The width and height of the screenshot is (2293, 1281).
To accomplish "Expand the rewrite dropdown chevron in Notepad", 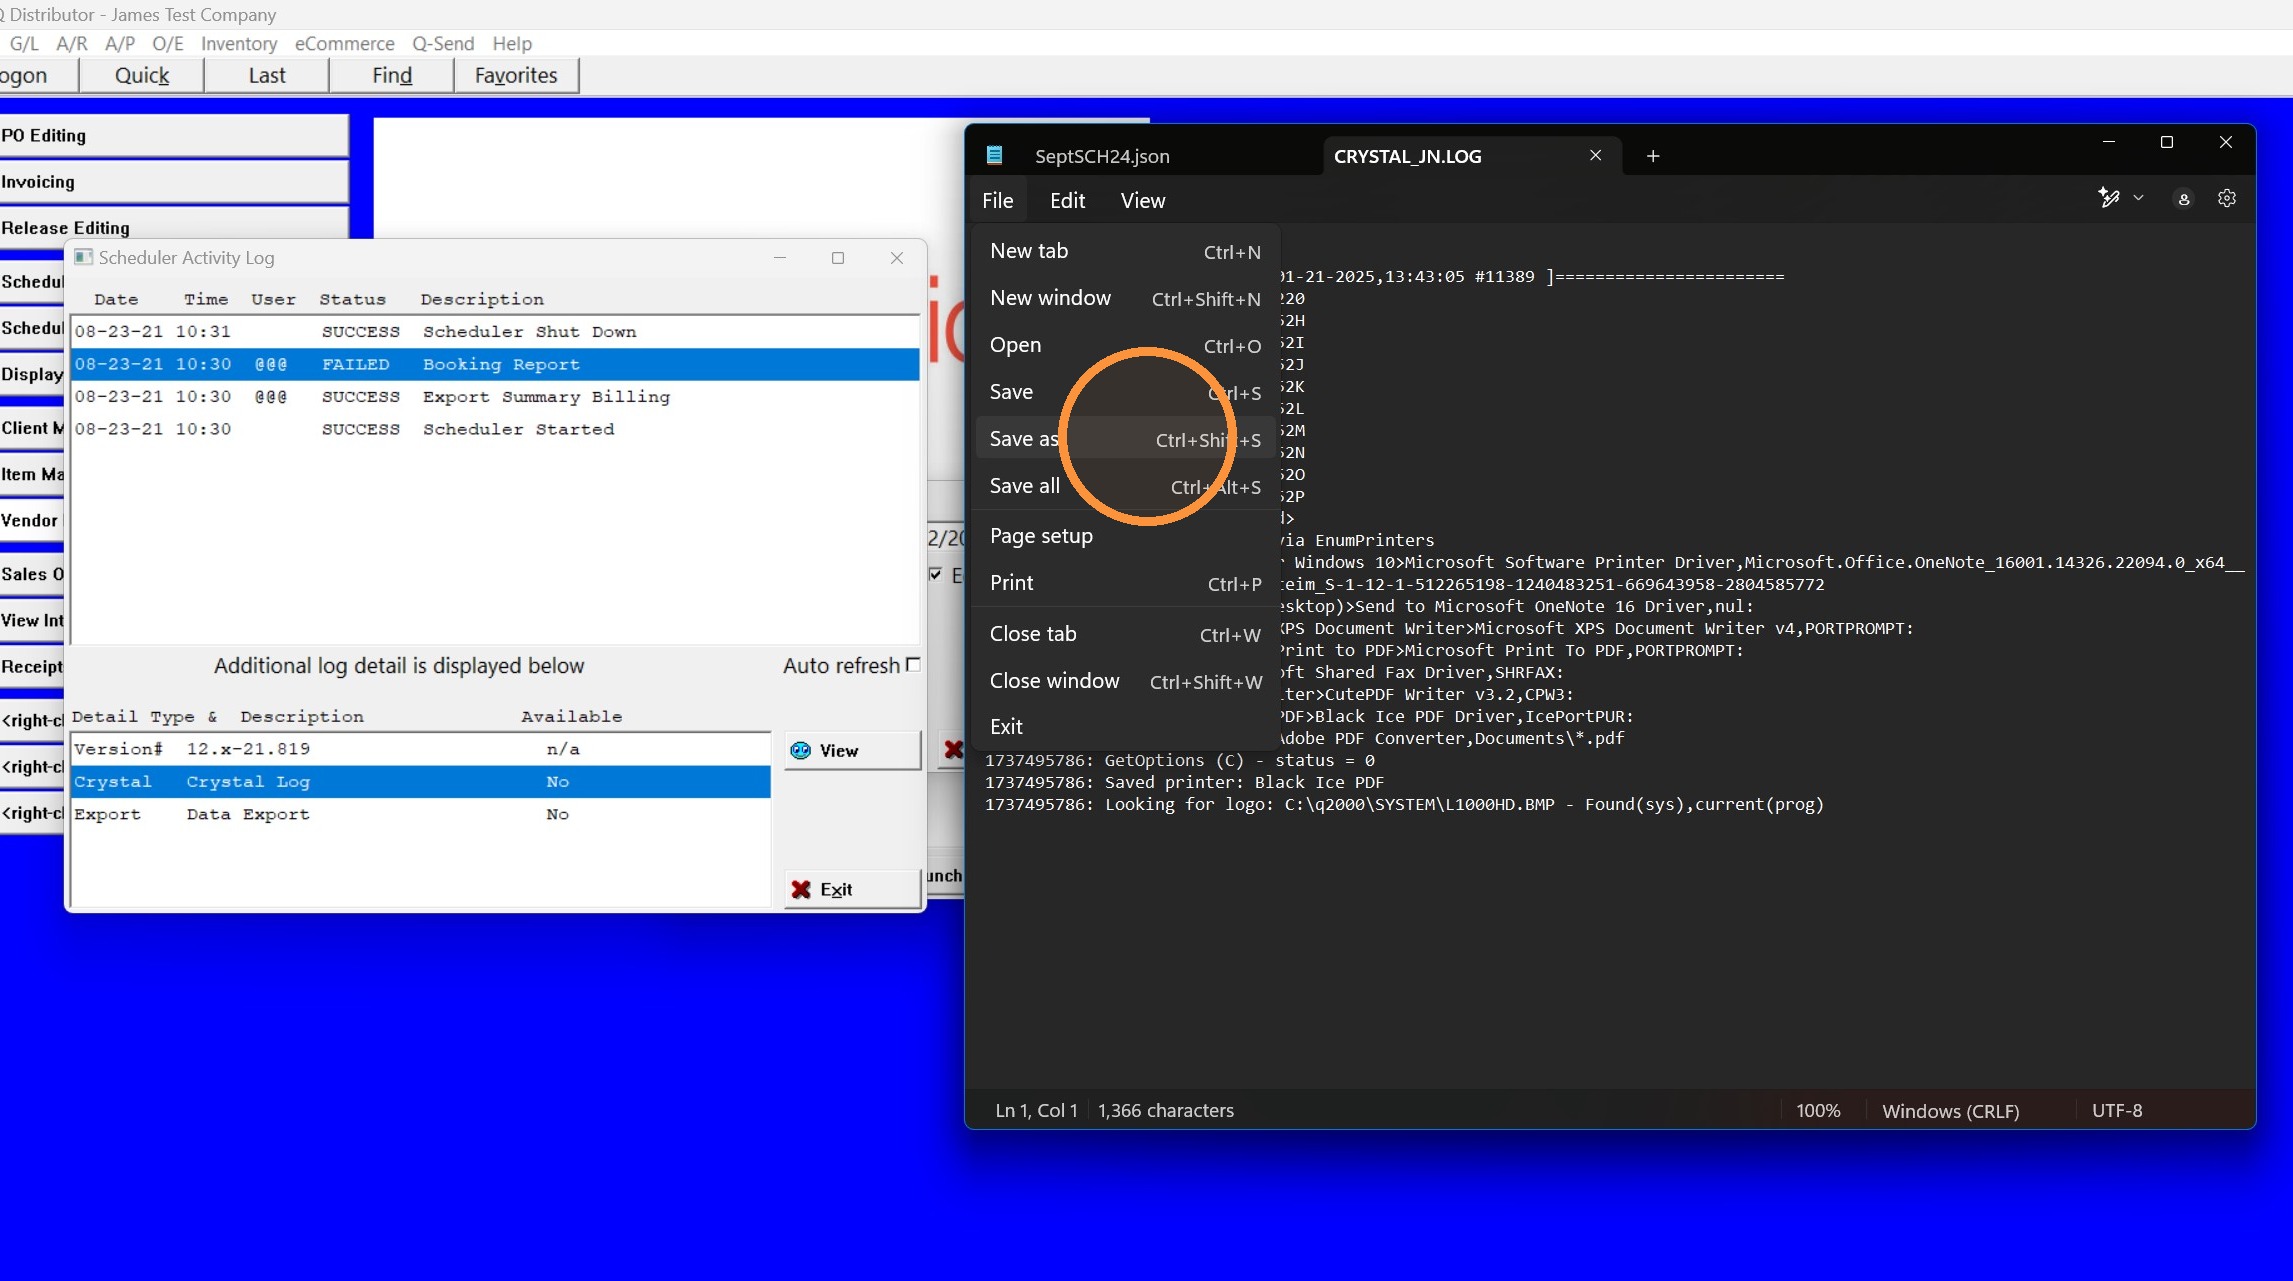I will coord(2138,198).
